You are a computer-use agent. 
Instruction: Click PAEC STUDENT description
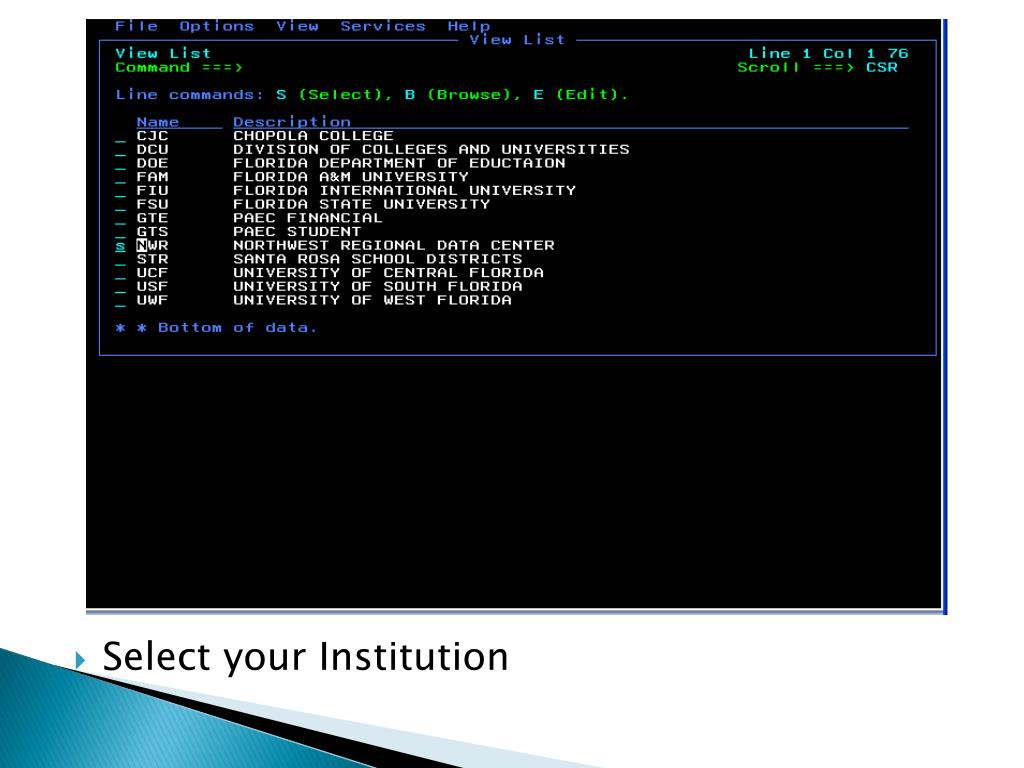tap(297, 232)
